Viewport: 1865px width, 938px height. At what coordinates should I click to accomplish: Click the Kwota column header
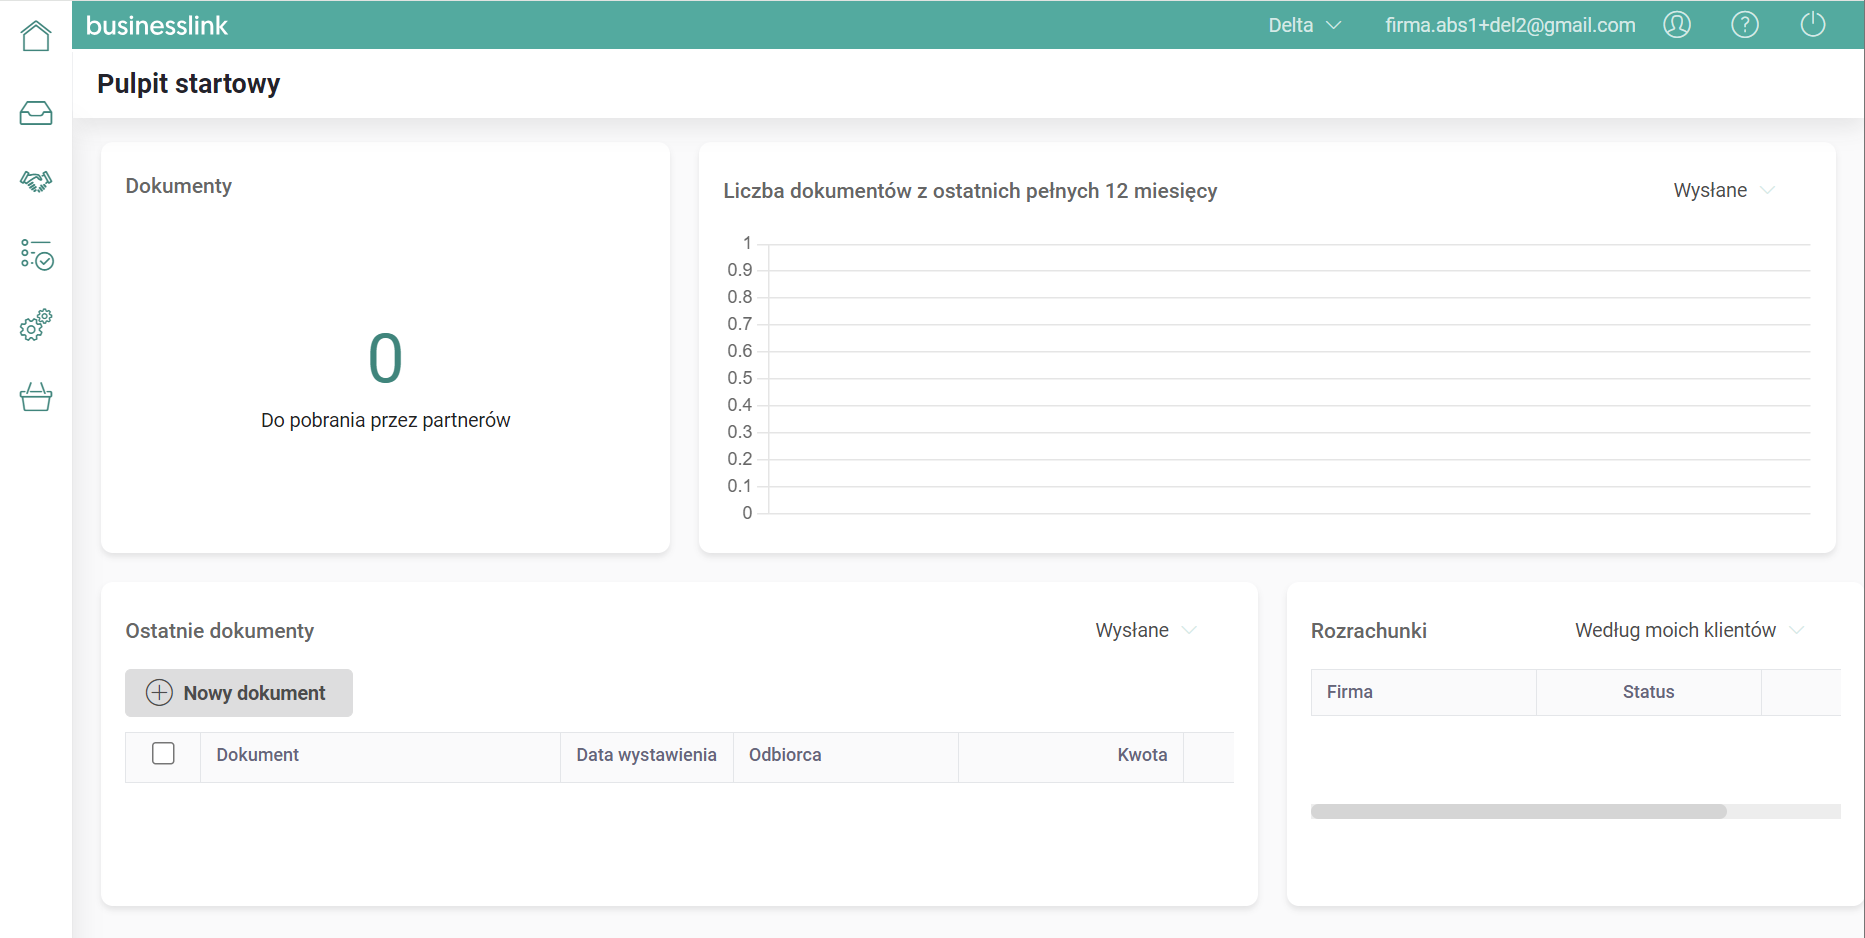1071,755
